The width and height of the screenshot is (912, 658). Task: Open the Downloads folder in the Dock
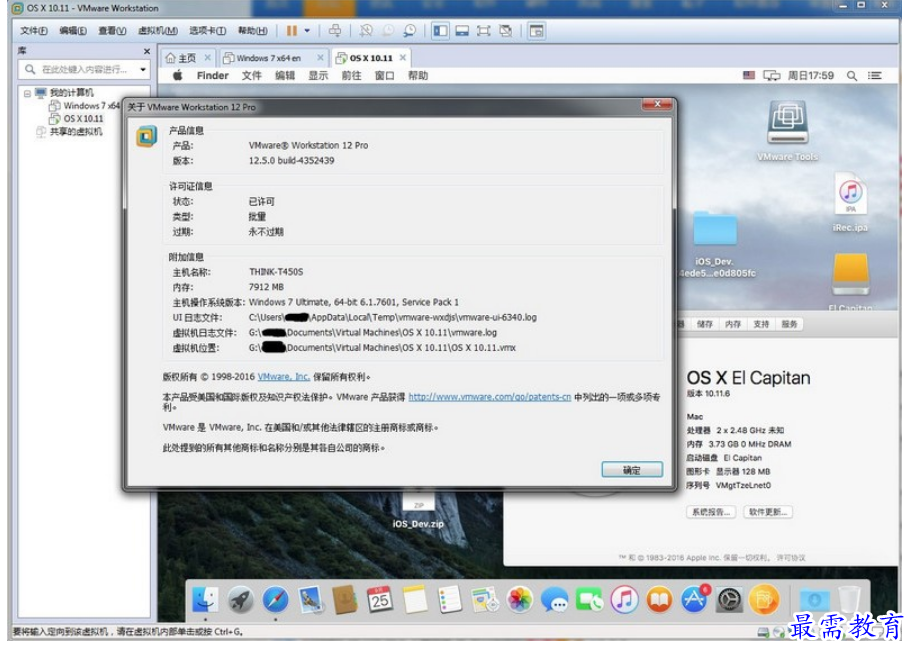pos(814,600)
